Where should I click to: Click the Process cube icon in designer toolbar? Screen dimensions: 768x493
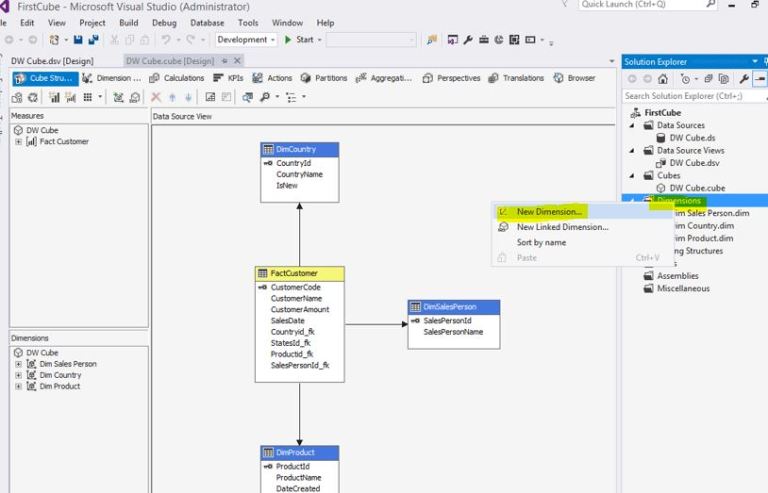(x=17, y=97)
